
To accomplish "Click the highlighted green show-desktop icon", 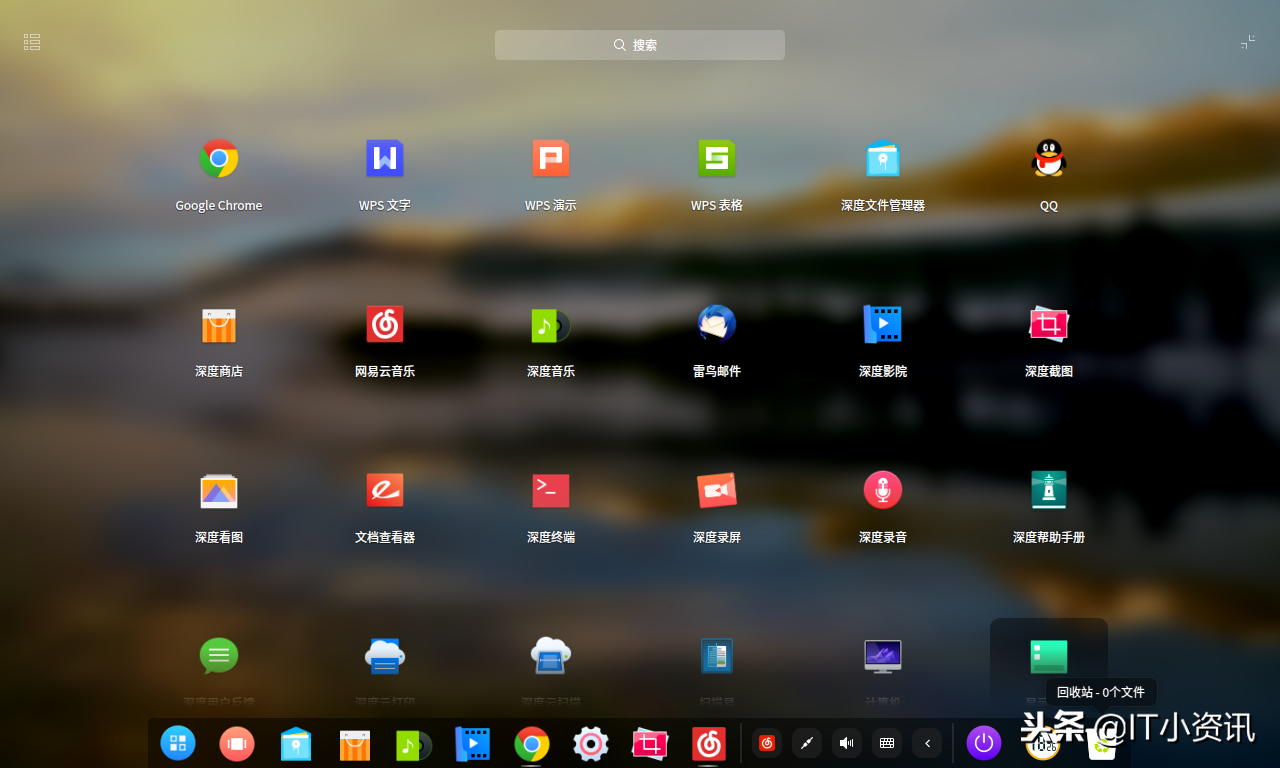I will (x=1049, y=657).
